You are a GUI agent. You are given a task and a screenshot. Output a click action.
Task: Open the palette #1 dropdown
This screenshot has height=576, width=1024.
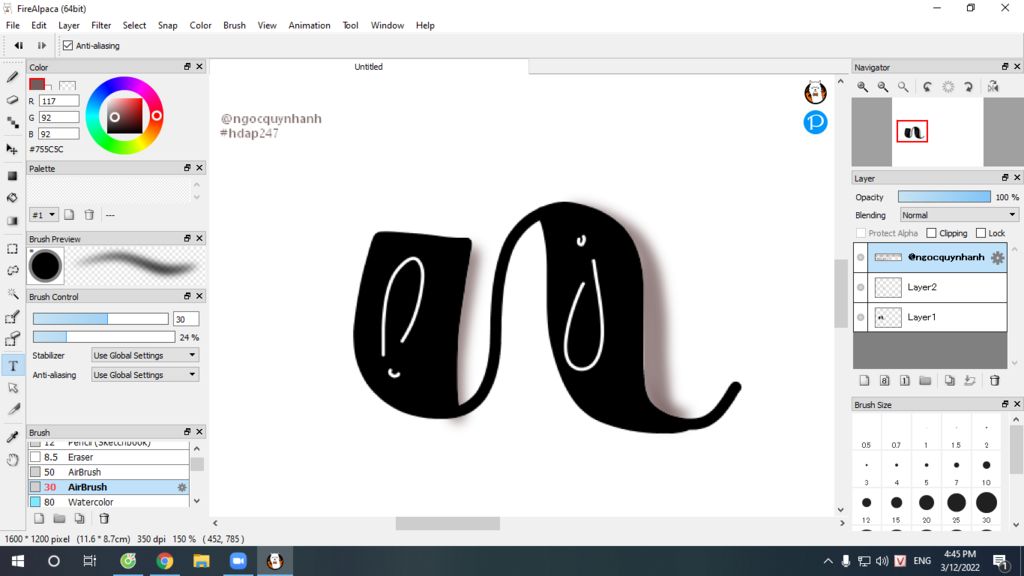[44, 215]
